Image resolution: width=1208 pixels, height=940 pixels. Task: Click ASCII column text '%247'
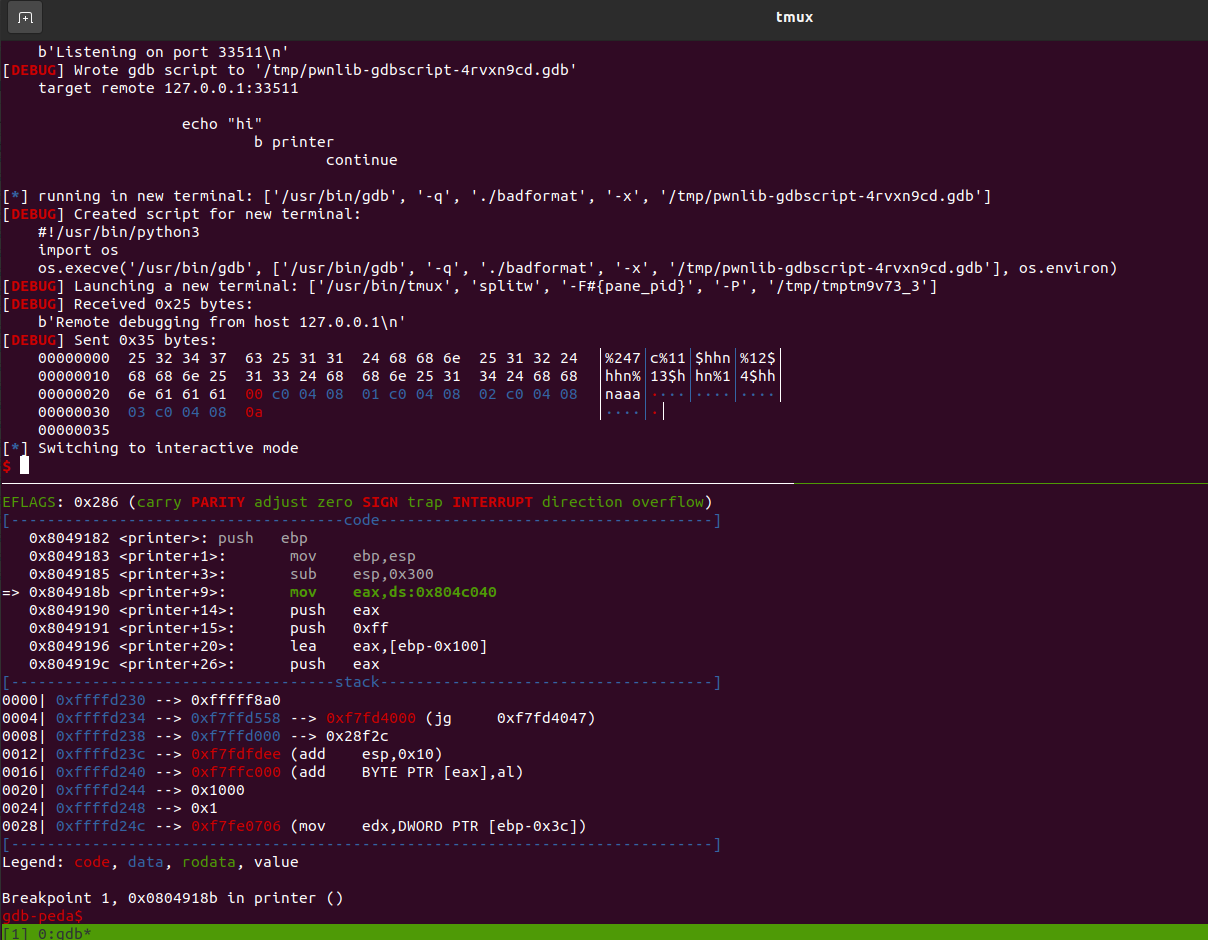[x=623, y=358]
